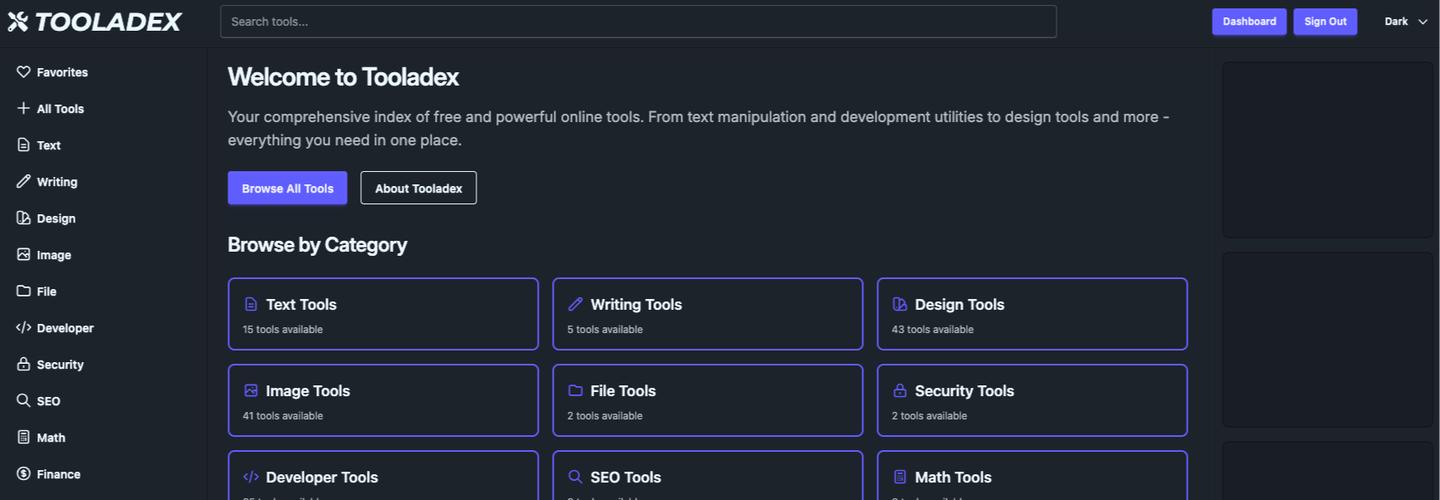
Task: Select Writing category in the sidebar
Action: pyautogui.click(x=104, y=181)
